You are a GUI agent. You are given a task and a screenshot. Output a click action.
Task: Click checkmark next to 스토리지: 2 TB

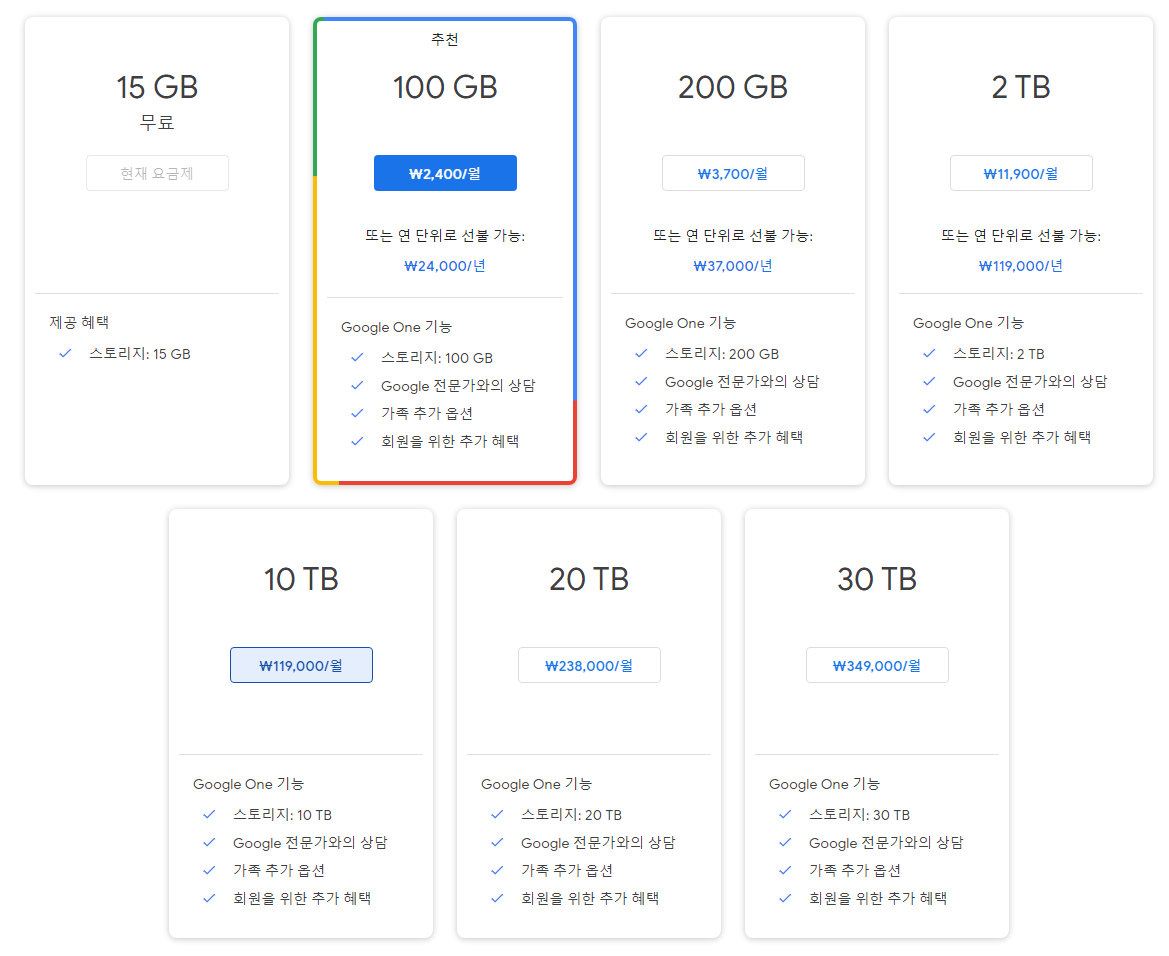coord(929,353)
